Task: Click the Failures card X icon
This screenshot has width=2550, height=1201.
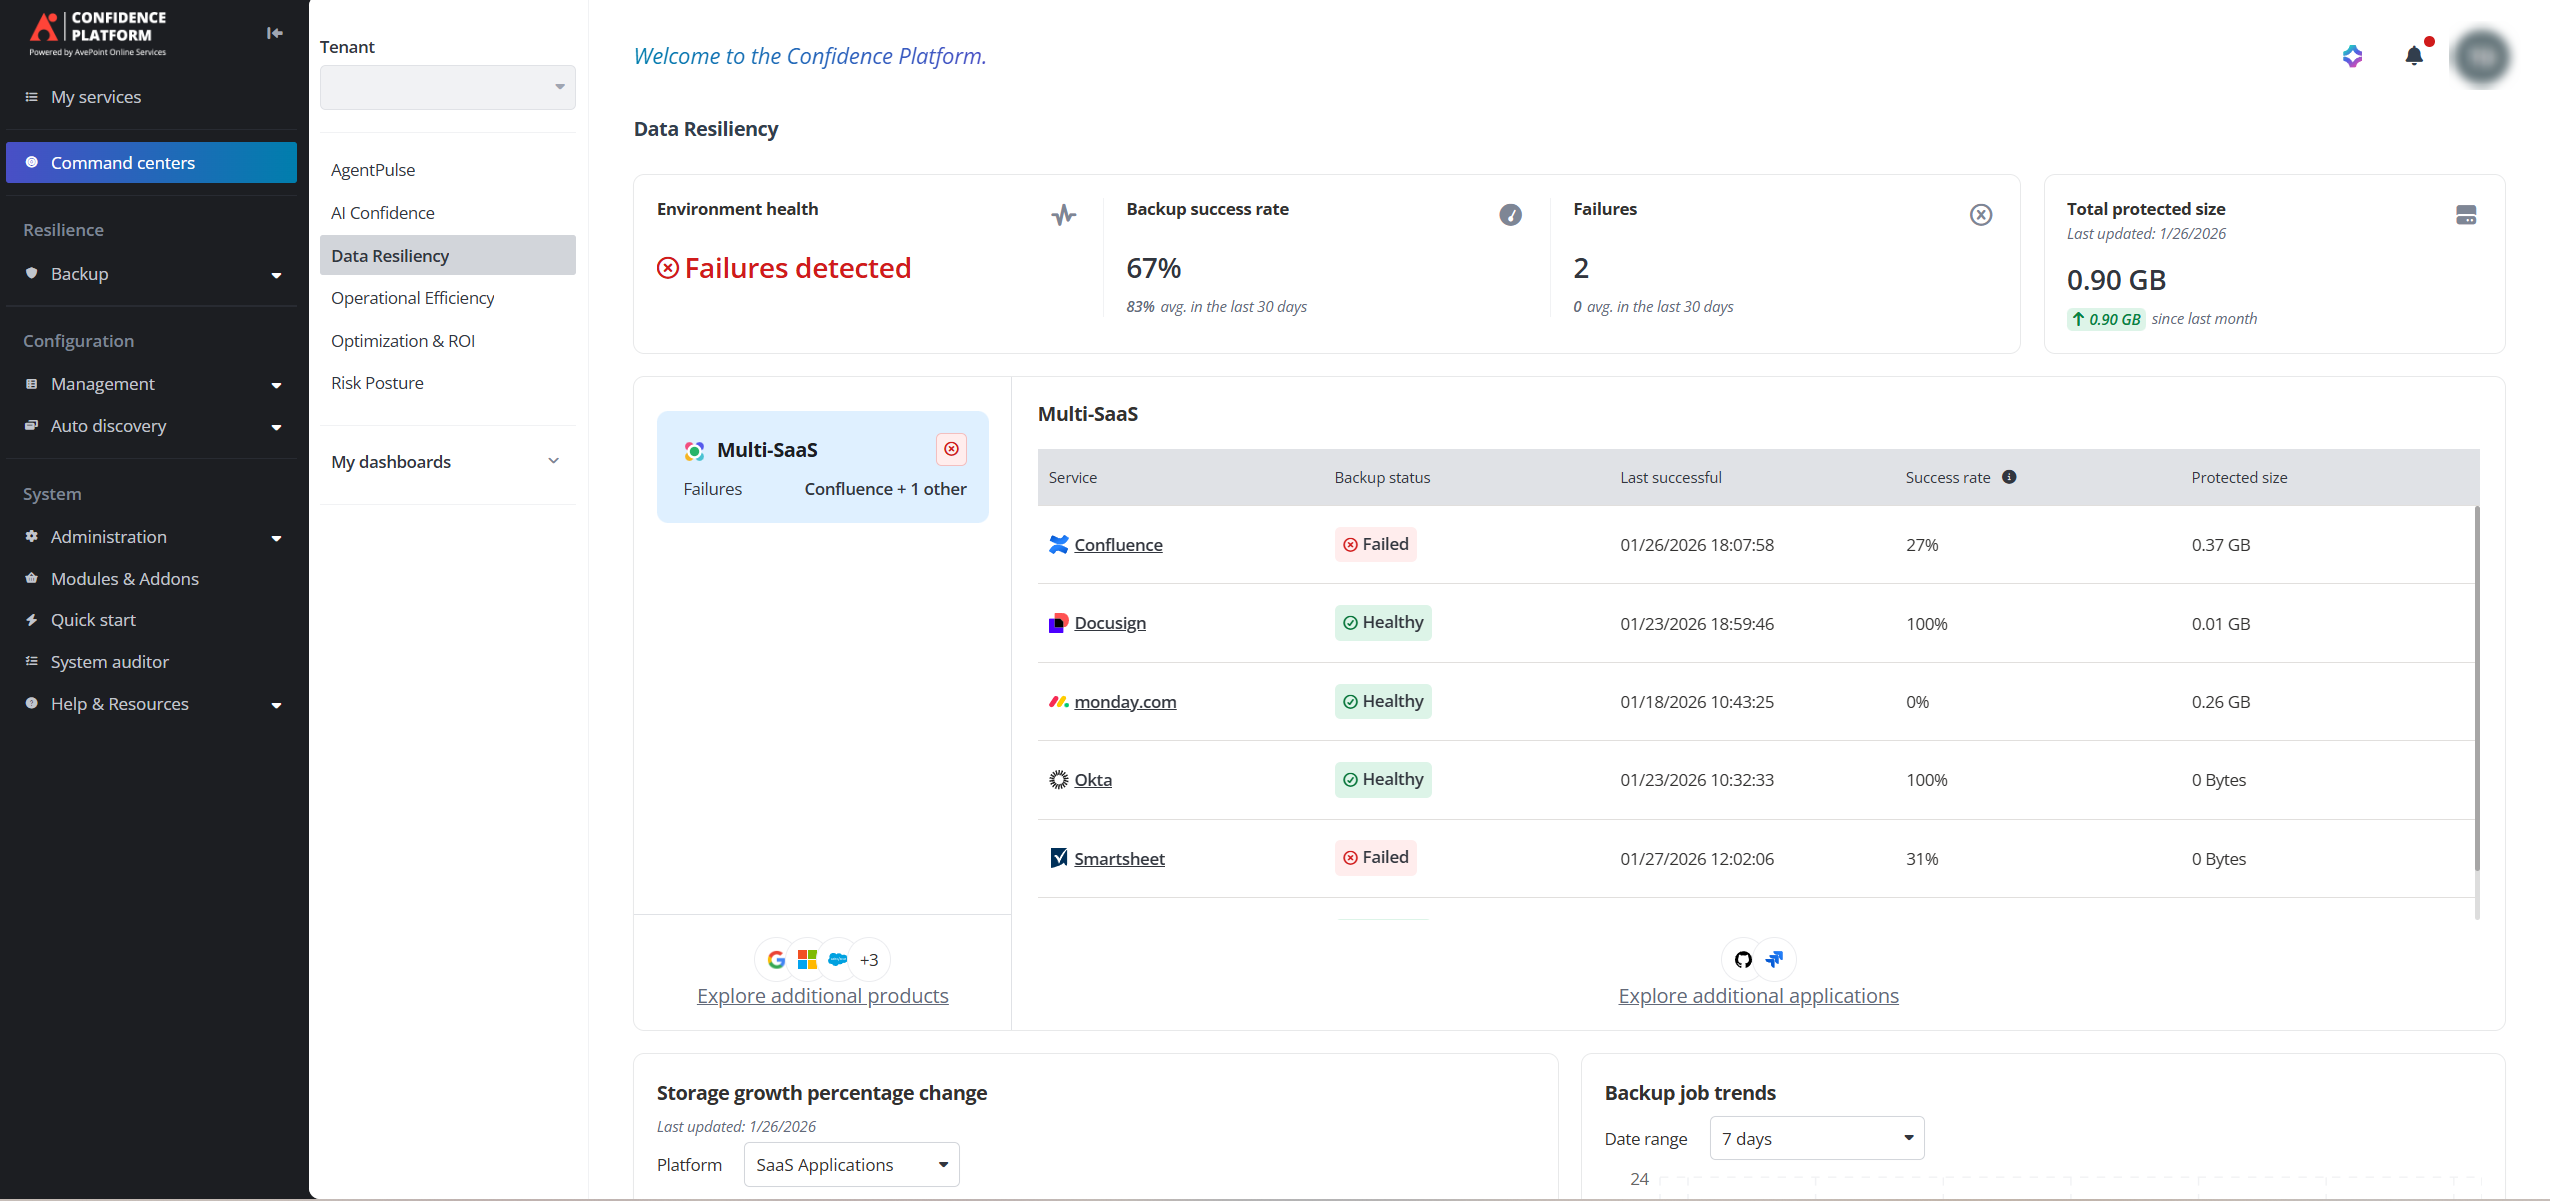Action: (x=1980, y=215)
